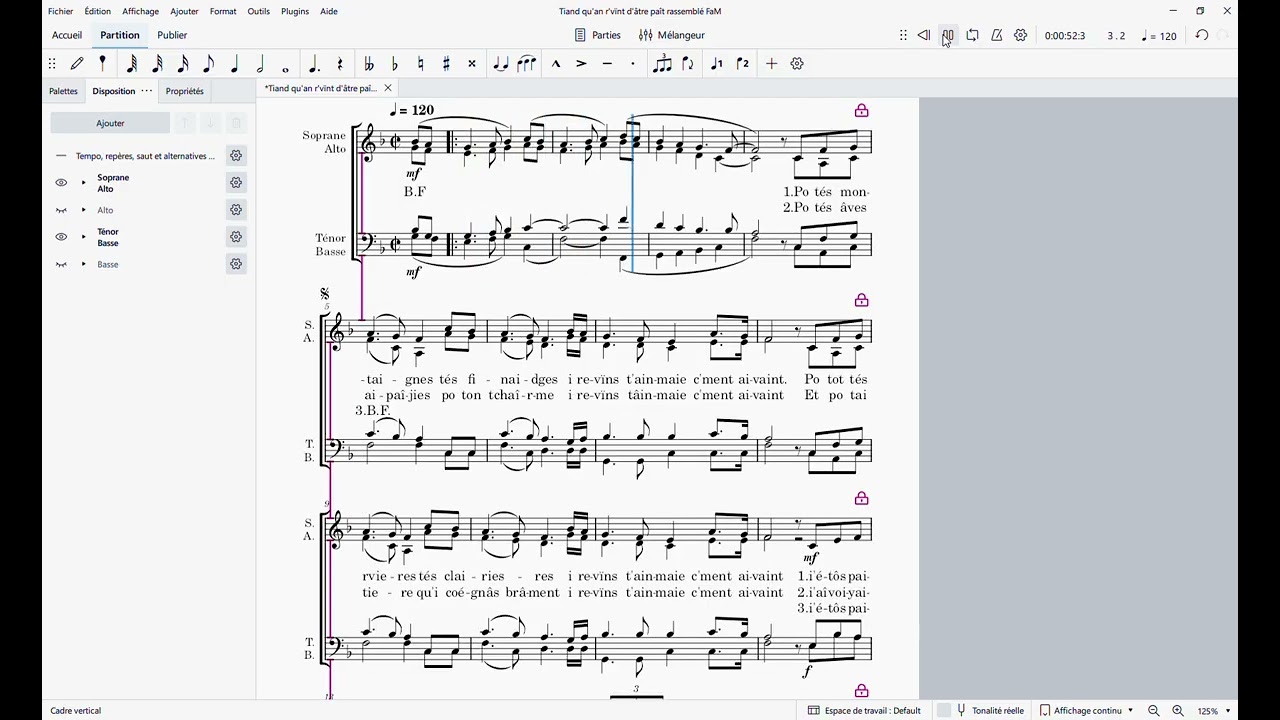This screenshot has height=720, width=1280.
Task: Undo the last action
Action: pos(1202,35)
